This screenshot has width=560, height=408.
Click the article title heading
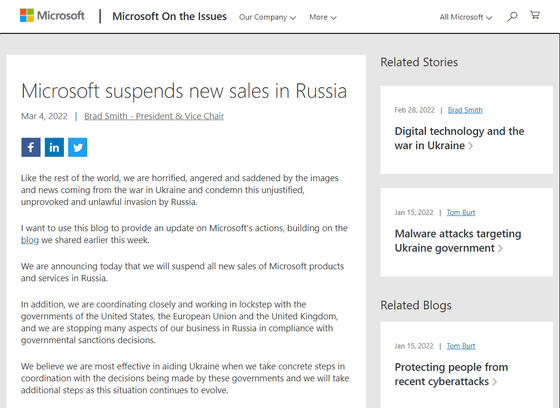pyautogui.click(x=184, y=91)
